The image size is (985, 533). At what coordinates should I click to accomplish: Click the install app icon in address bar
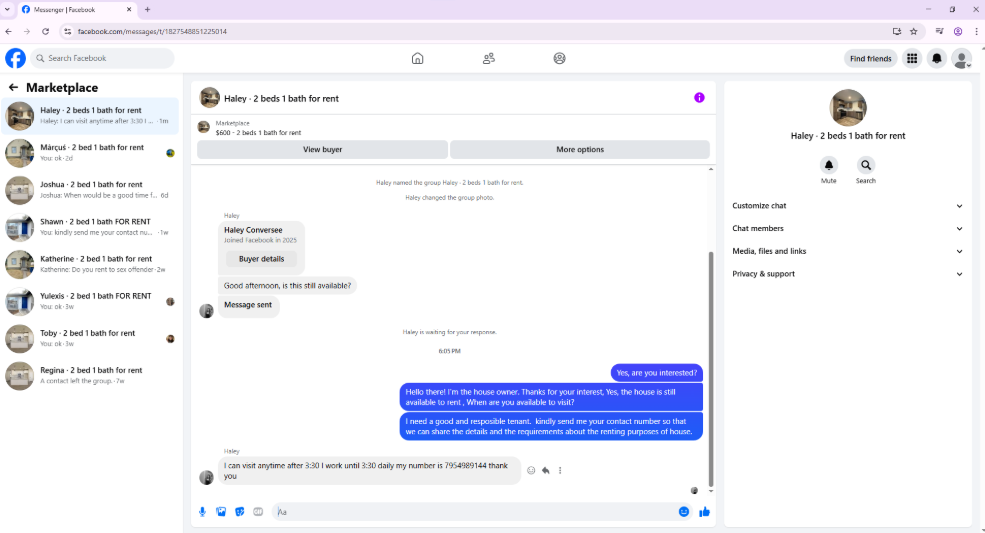pos(897,31)
